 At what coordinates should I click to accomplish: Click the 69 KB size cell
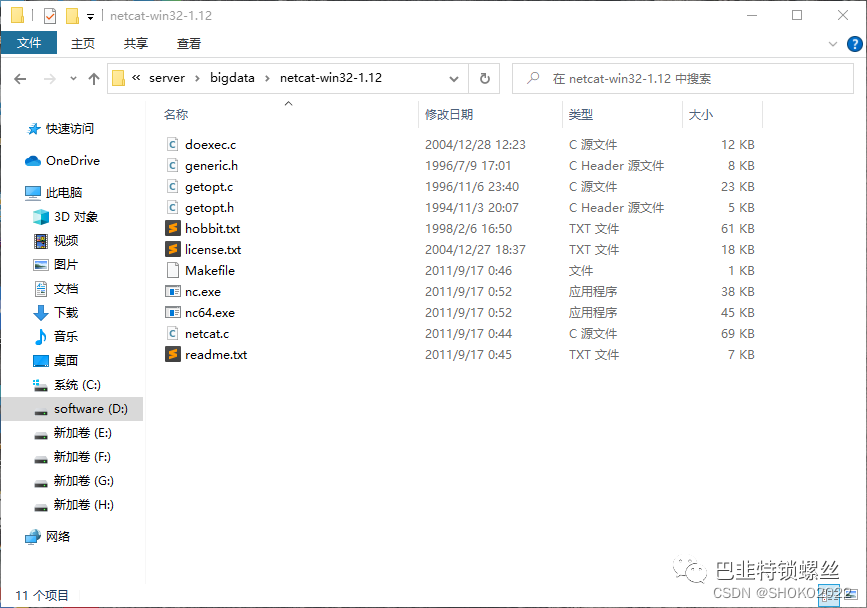point(738,333)
